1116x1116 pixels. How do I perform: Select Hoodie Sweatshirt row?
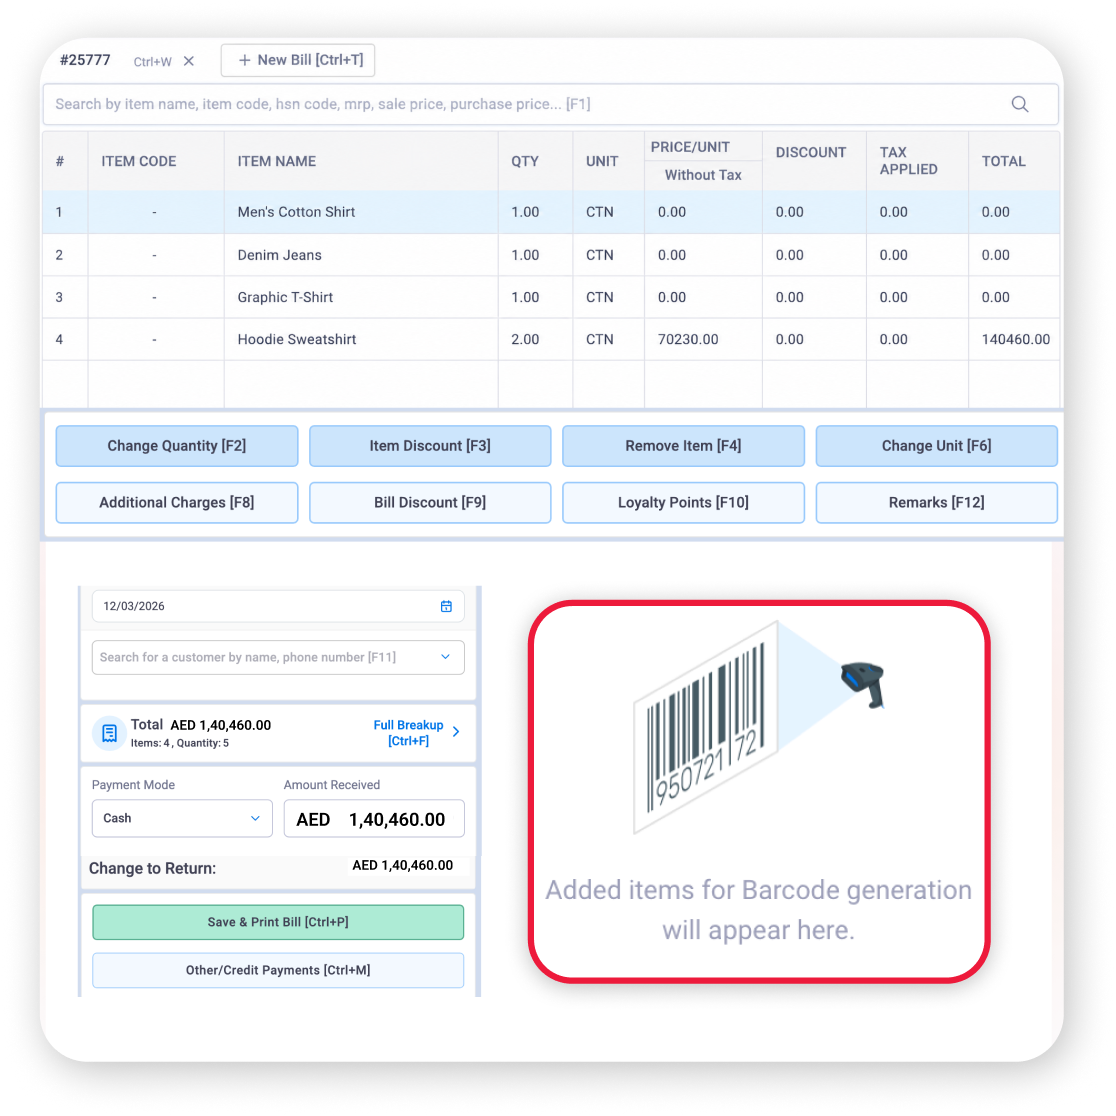[551, 339]
